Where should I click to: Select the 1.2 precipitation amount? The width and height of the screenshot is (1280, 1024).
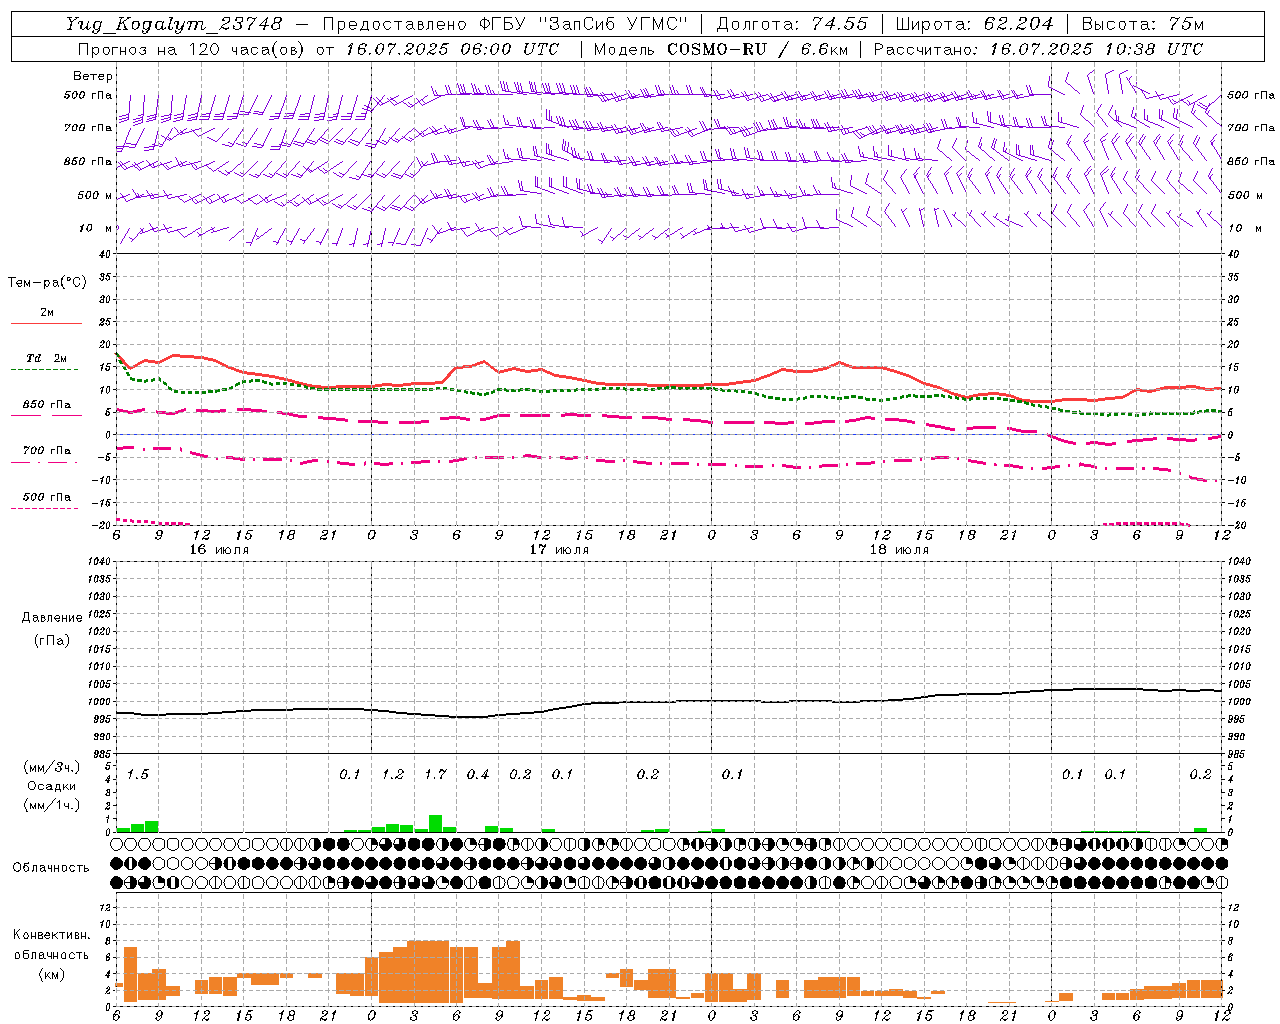tap(393, 774)
